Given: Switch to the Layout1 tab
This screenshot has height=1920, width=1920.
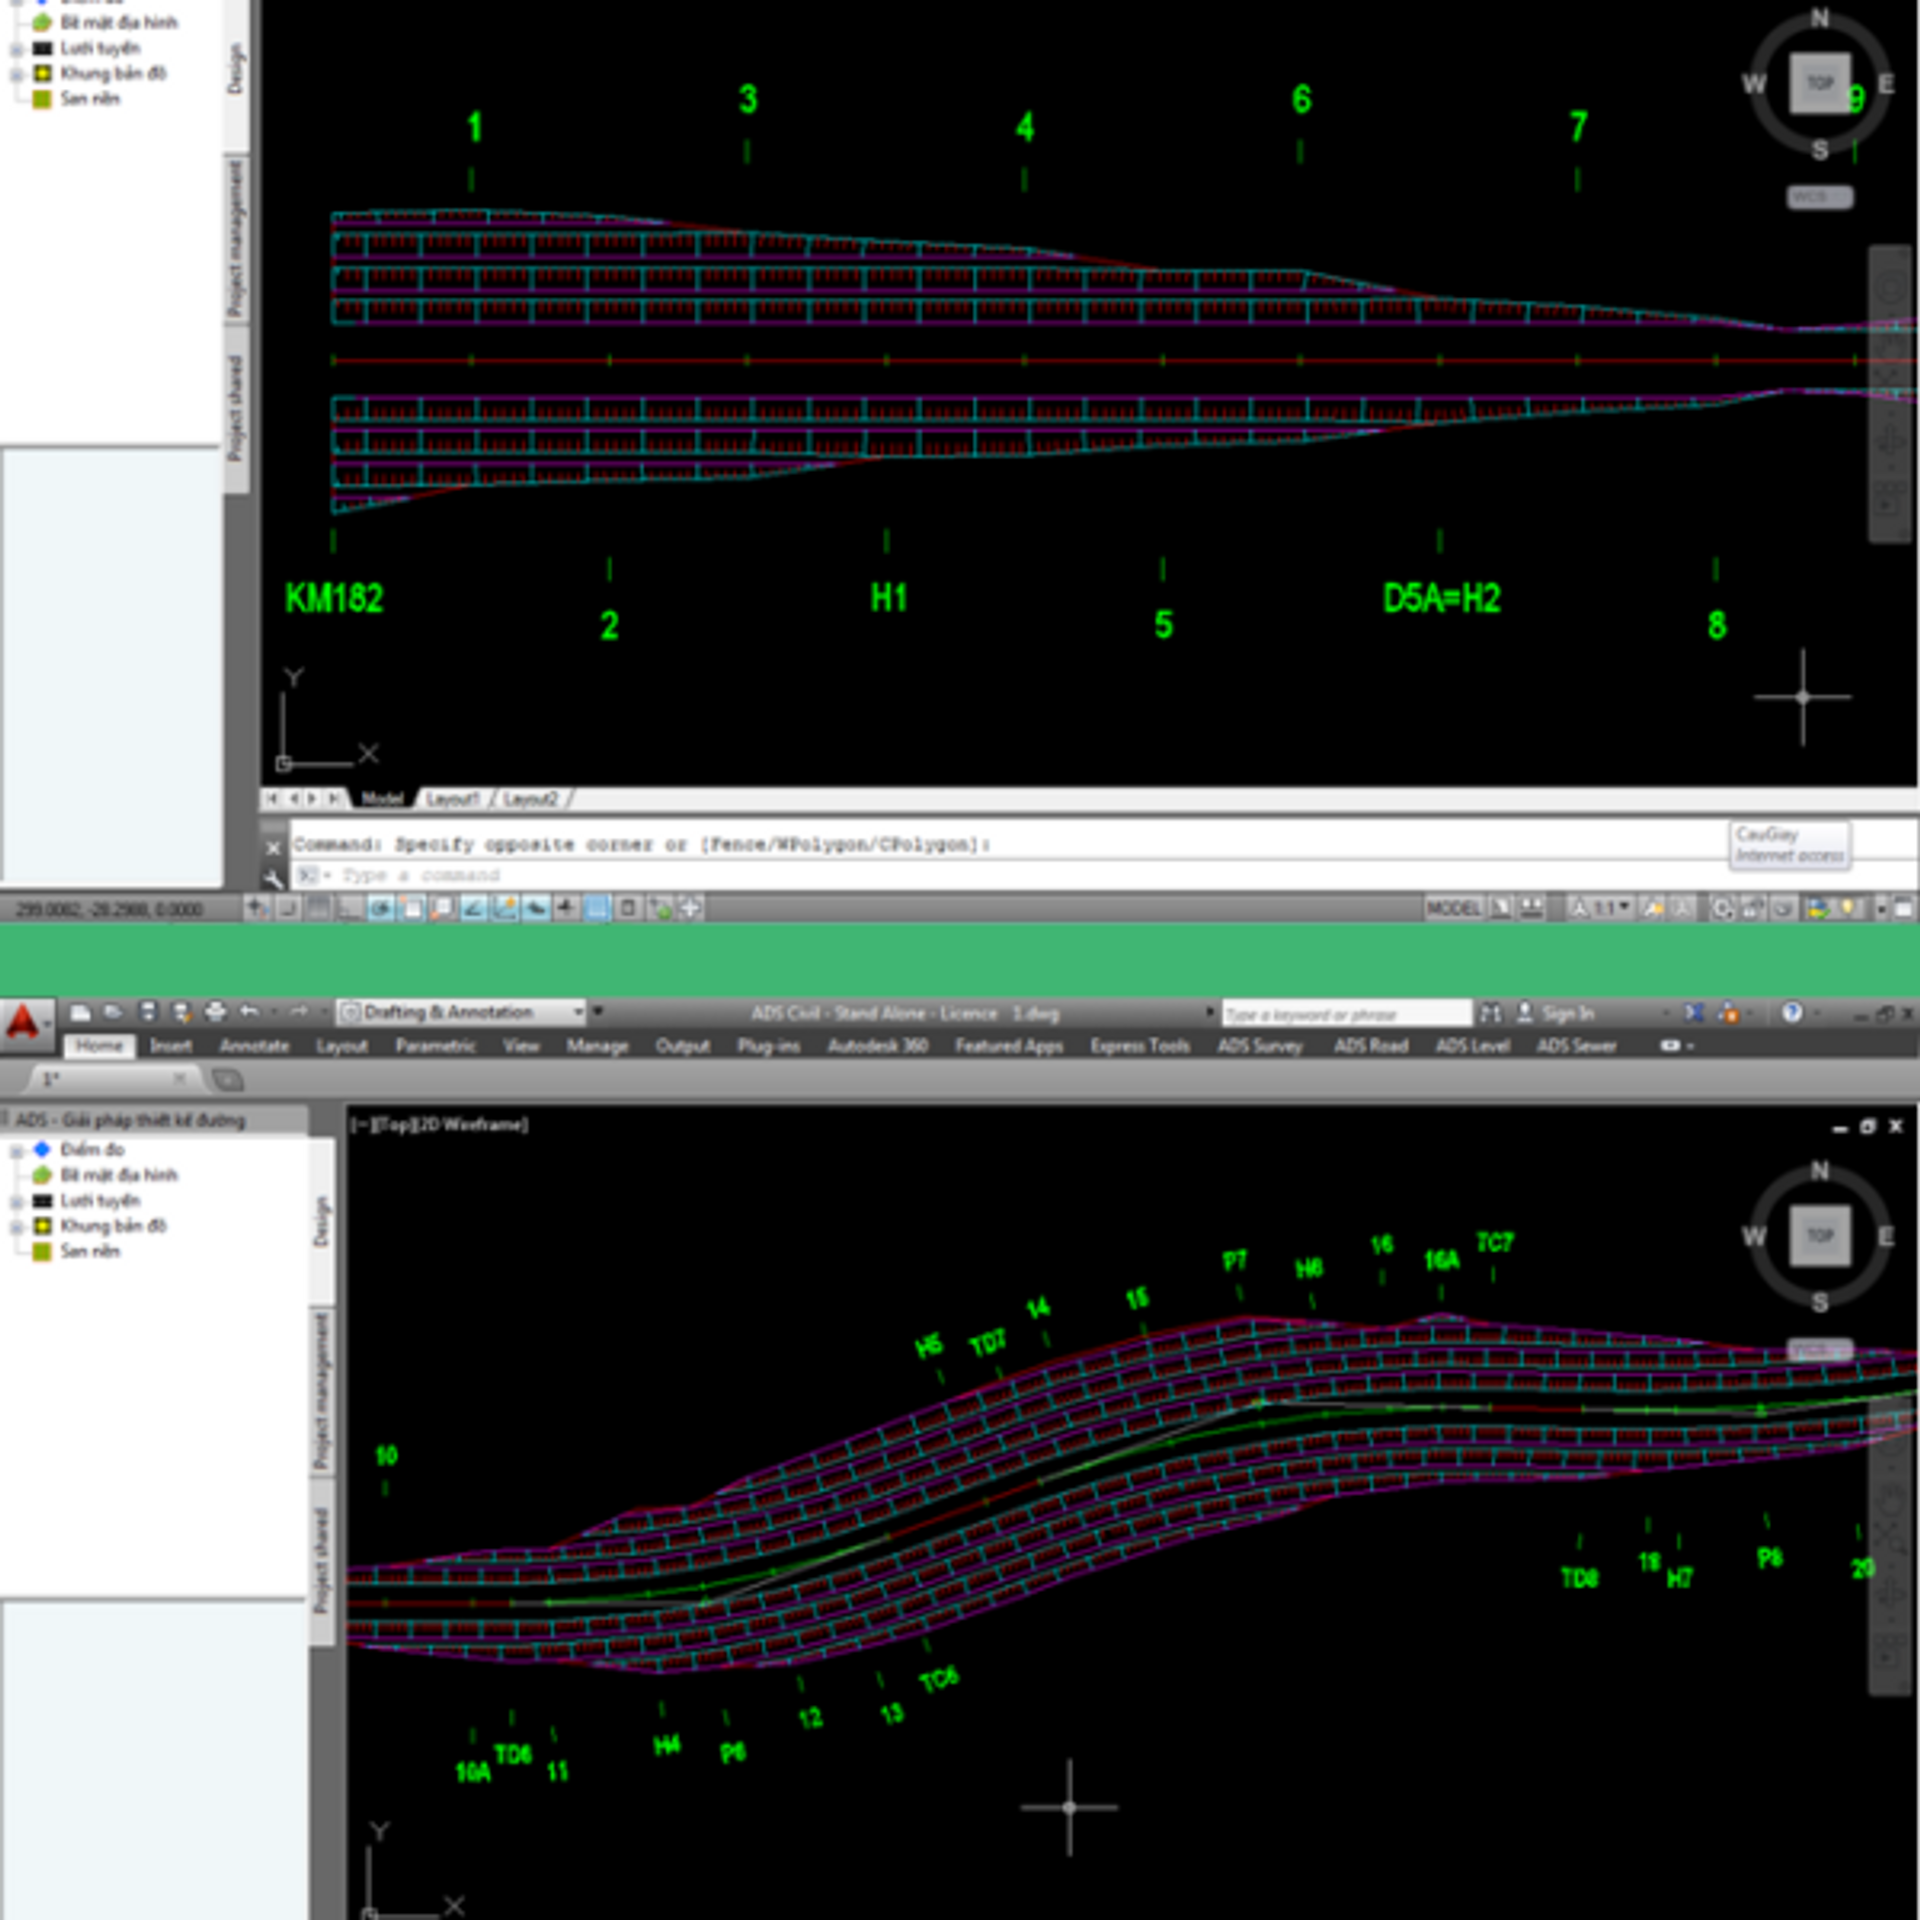Looking at the screenshot, I should (452, 799).
